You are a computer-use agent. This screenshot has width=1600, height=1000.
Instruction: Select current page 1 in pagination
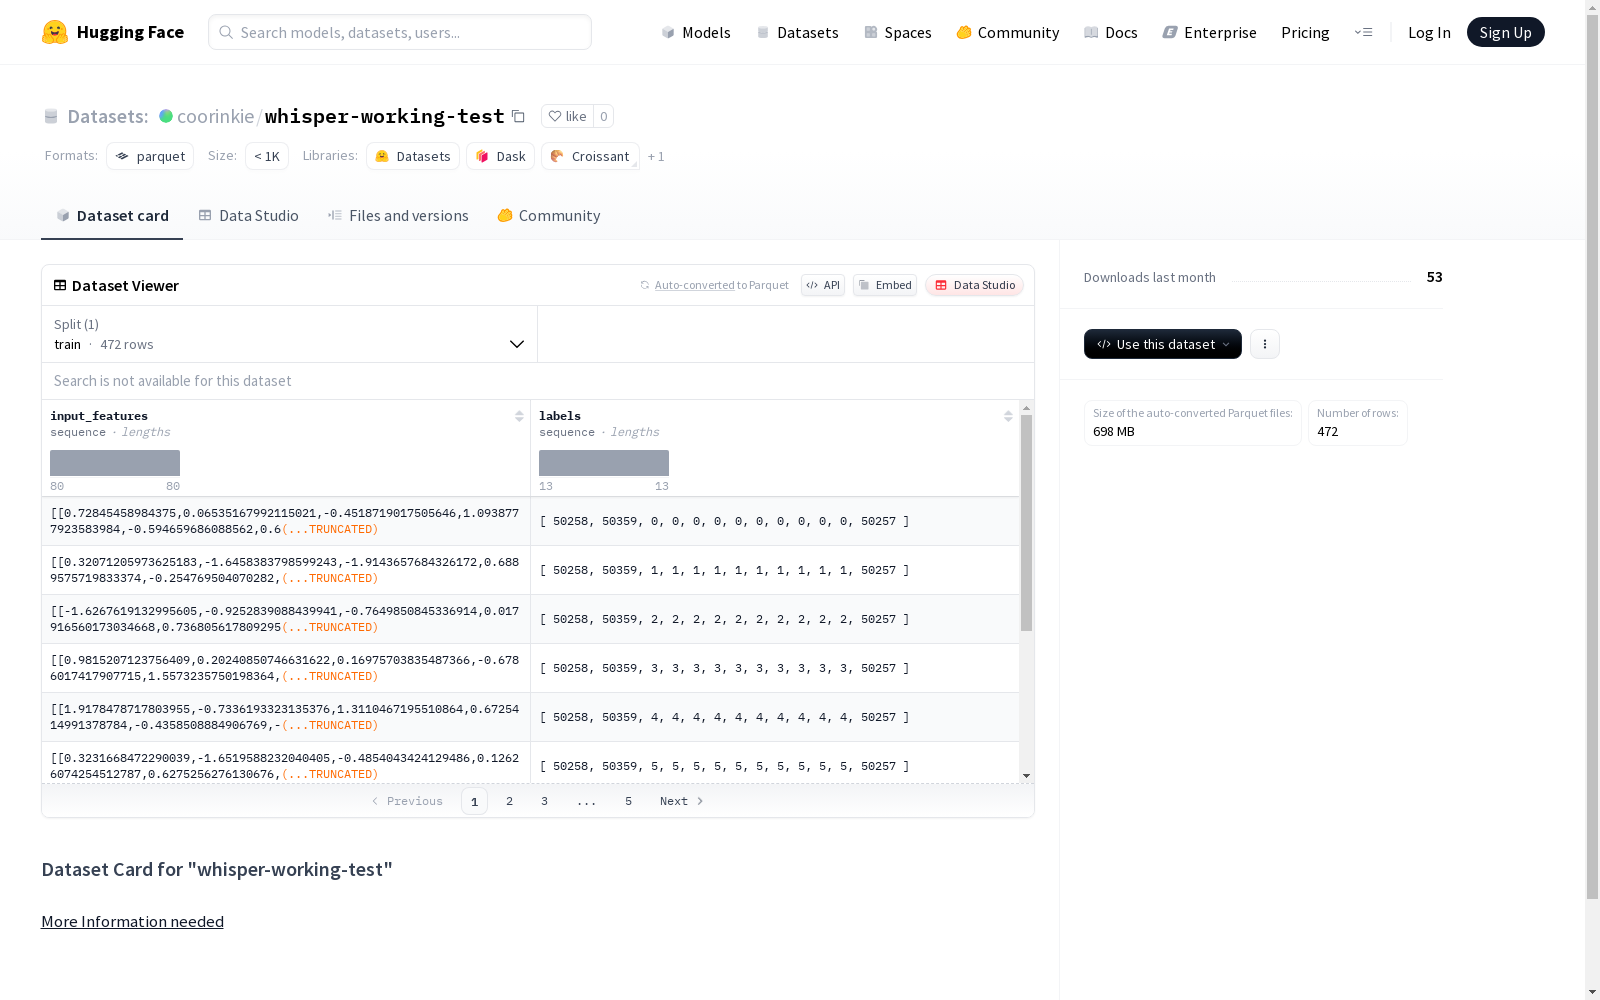pos(474,801)
